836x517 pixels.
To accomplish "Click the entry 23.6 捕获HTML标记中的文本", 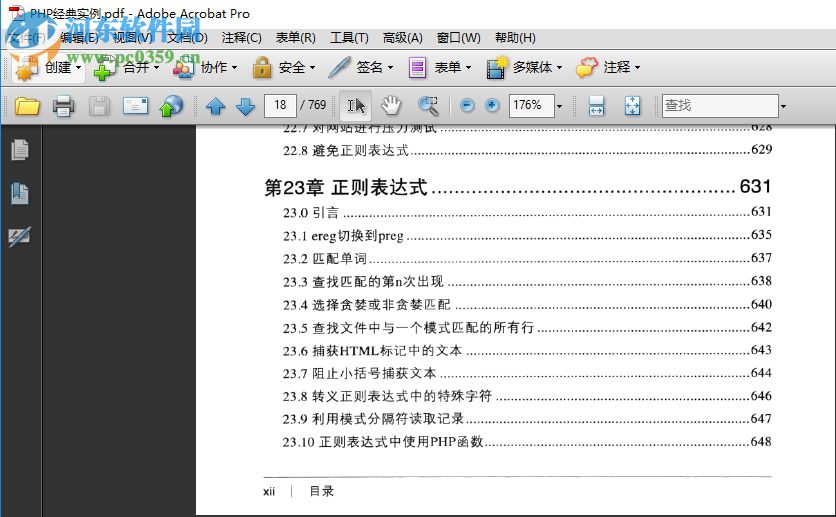I will pos(372,350).
